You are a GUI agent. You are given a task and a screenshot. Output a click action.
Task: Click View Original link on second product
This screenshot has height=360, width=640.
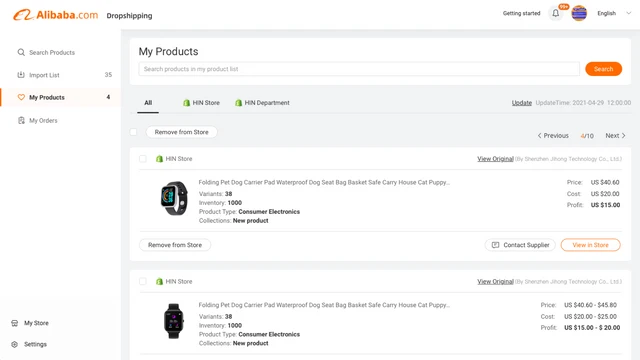click(x=496, y=282)
